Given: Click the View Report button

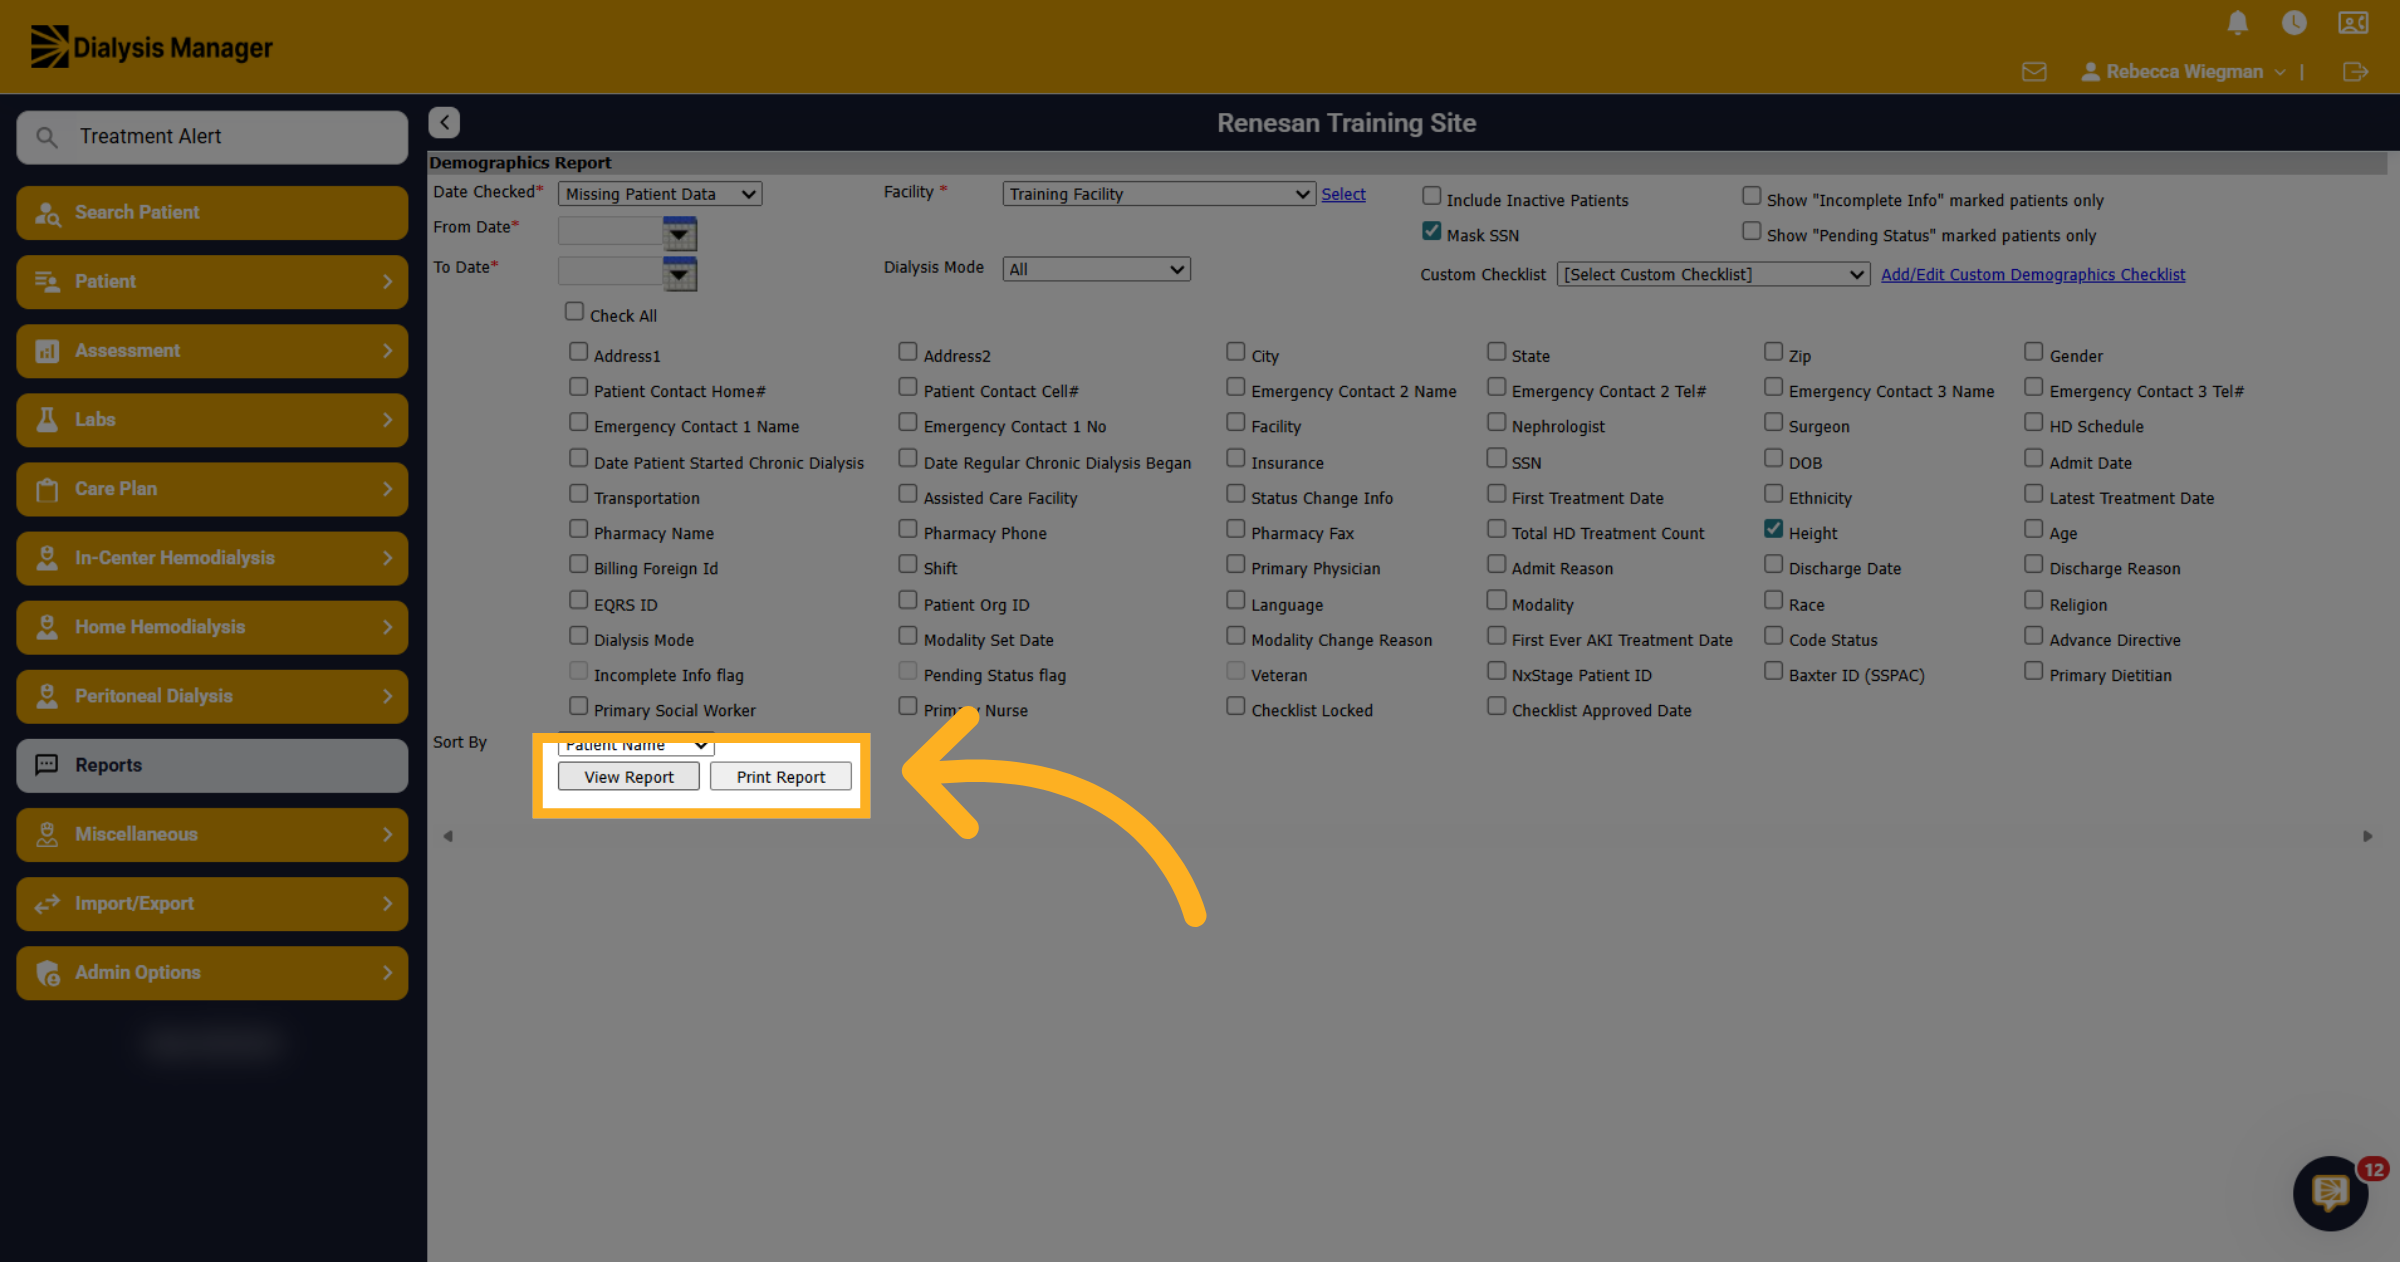Looking at the screenshot, I should coord(629,777).
